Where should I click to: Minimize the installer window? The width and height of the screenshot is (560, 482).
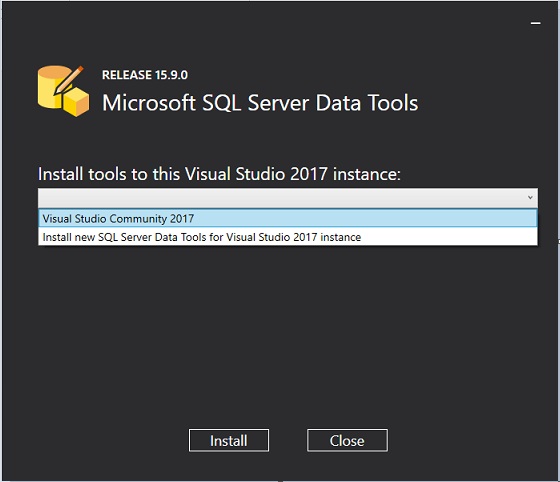click(x=535, y=23)
